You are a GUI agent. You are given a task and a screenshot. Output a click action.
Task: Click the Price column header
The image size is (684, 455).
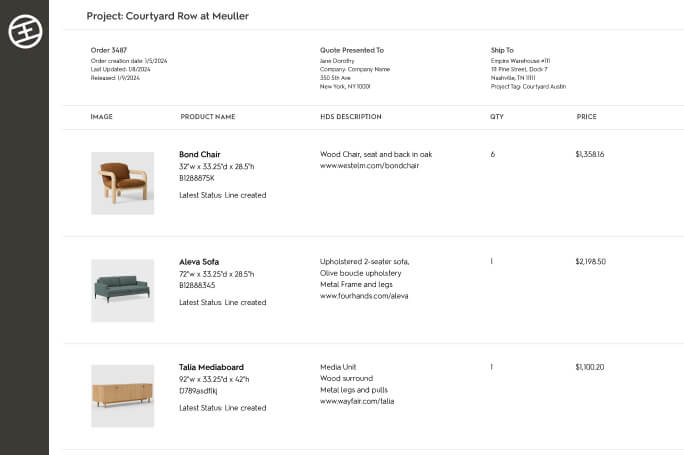[586, 117]
